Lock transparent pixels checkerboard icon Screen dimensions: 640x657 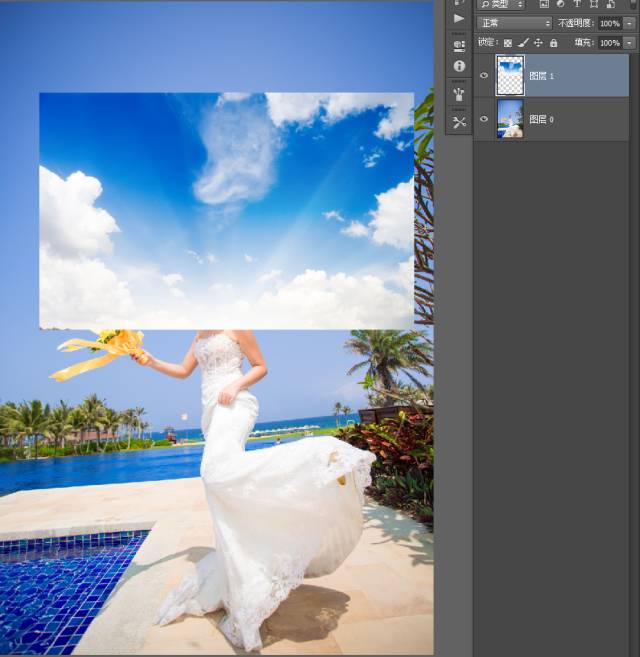coord(508,43)
